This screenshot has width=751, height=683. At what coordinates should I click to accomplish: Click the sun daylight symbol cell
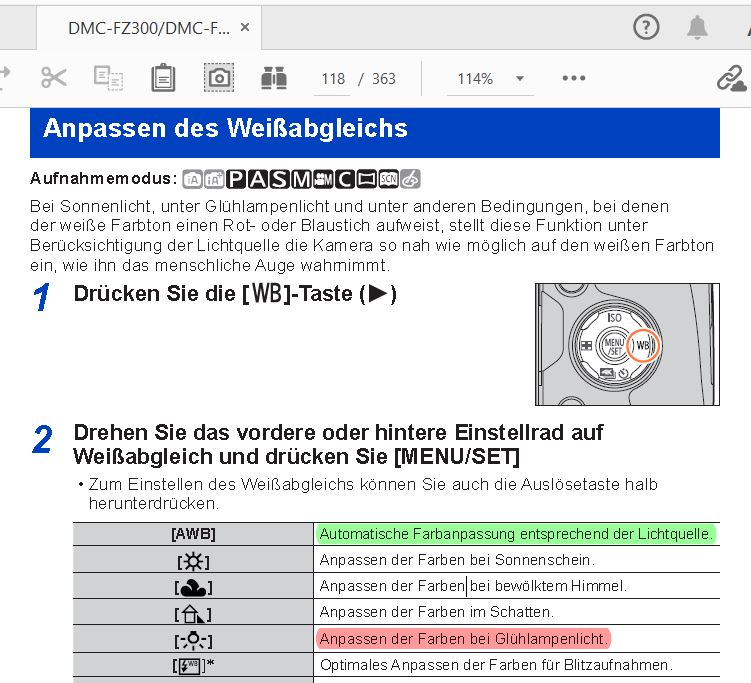193,560
